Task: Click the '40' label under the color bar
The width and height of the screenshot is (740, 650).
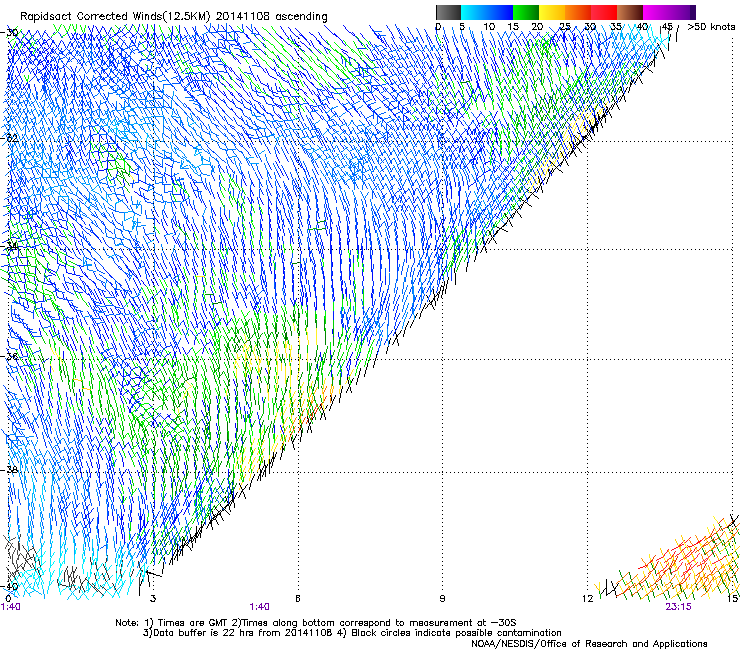Action: pyautogui.click(x=642, y=26)
